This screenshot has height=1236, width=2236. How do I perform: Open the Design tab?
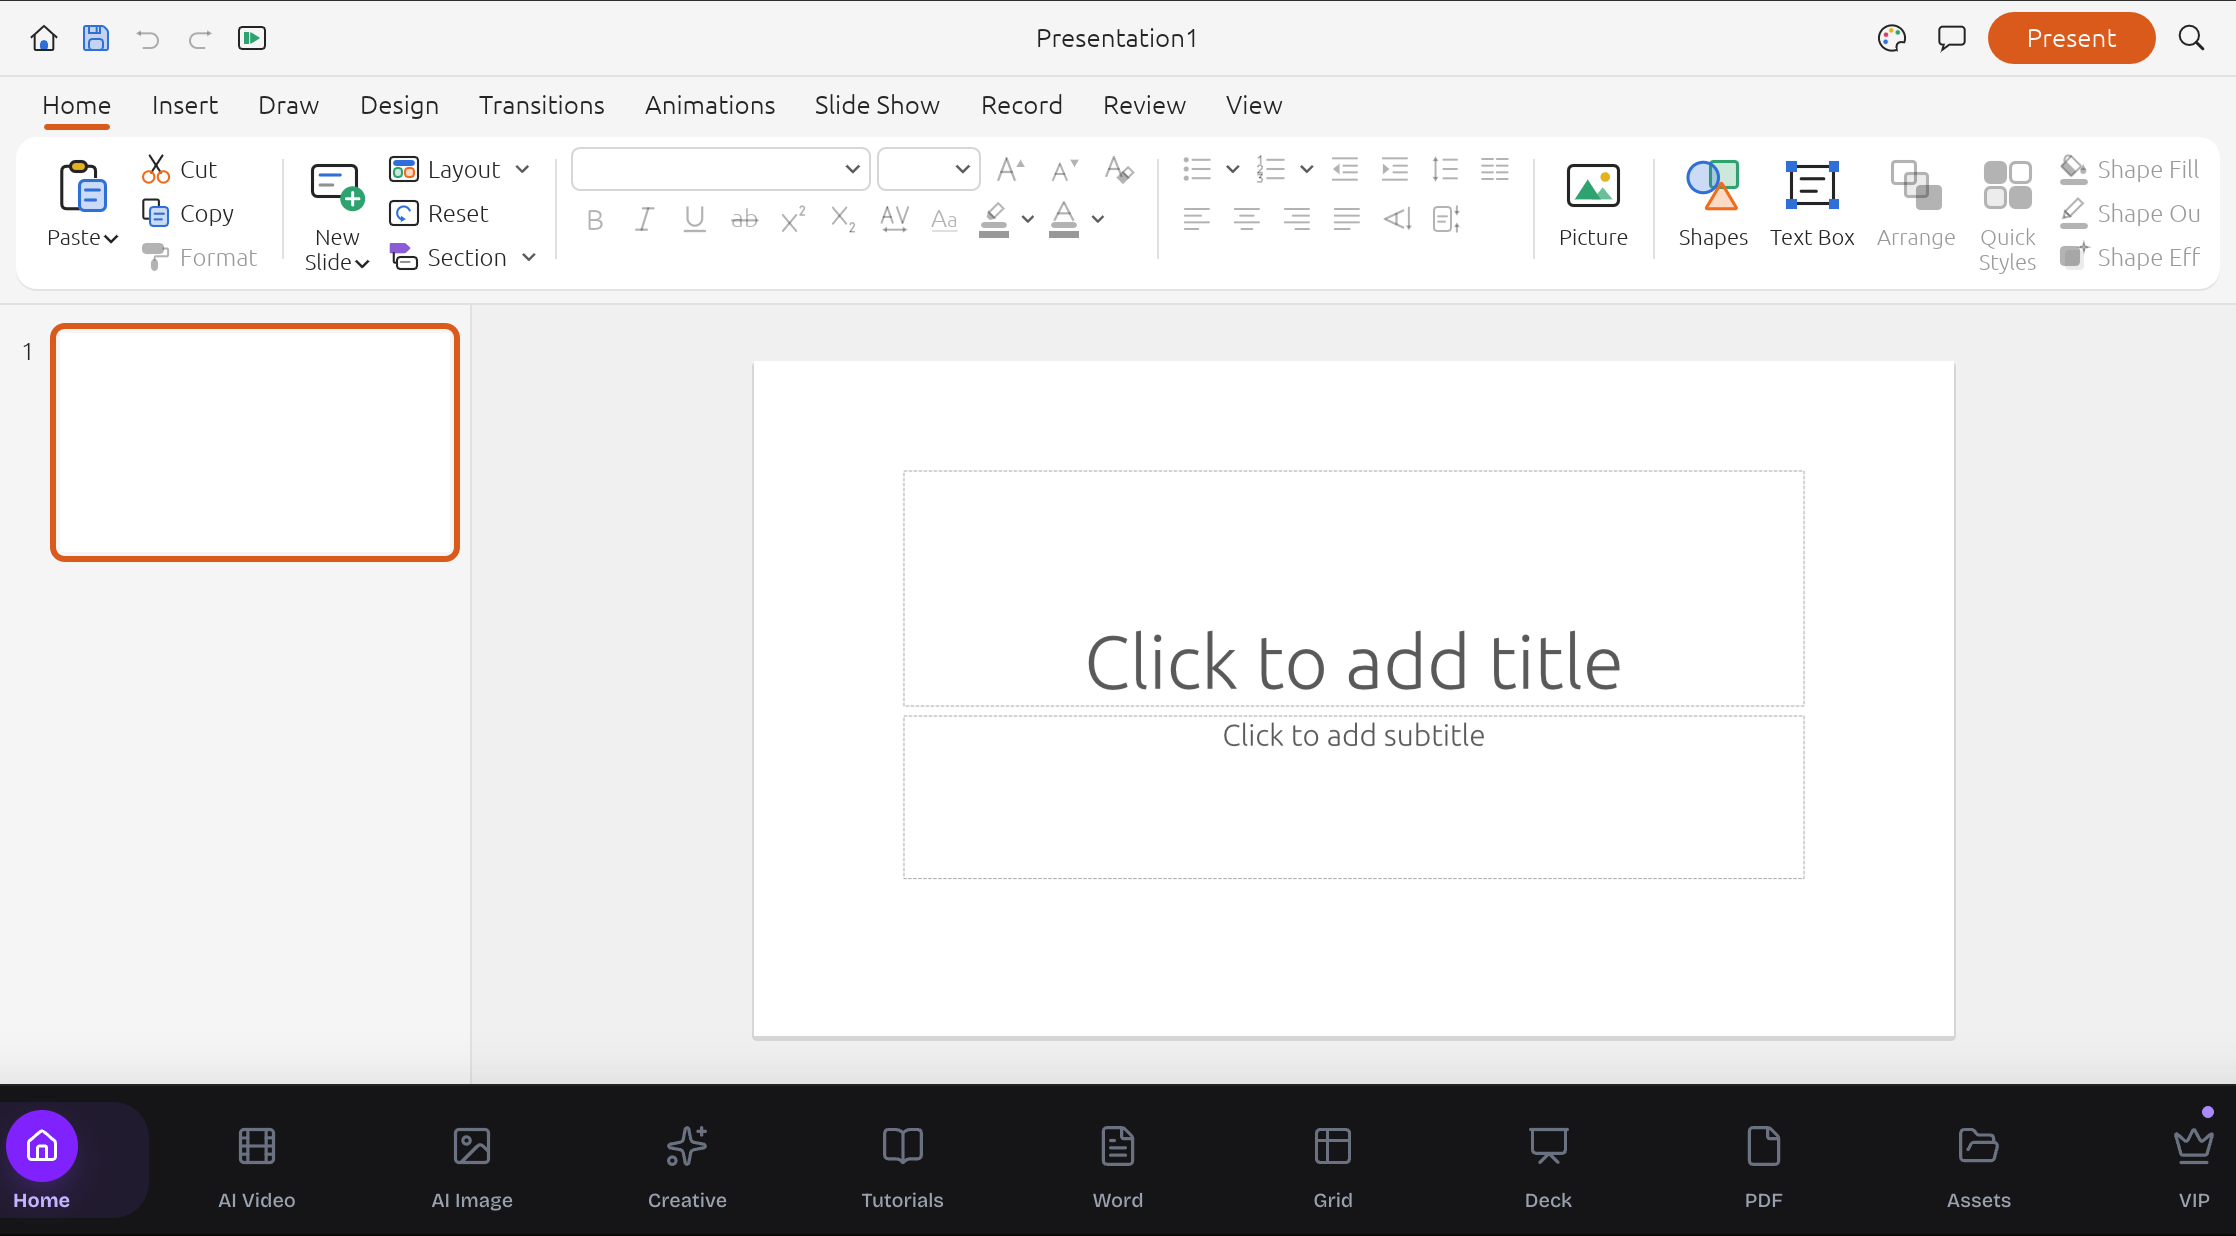tap(399, 105)
